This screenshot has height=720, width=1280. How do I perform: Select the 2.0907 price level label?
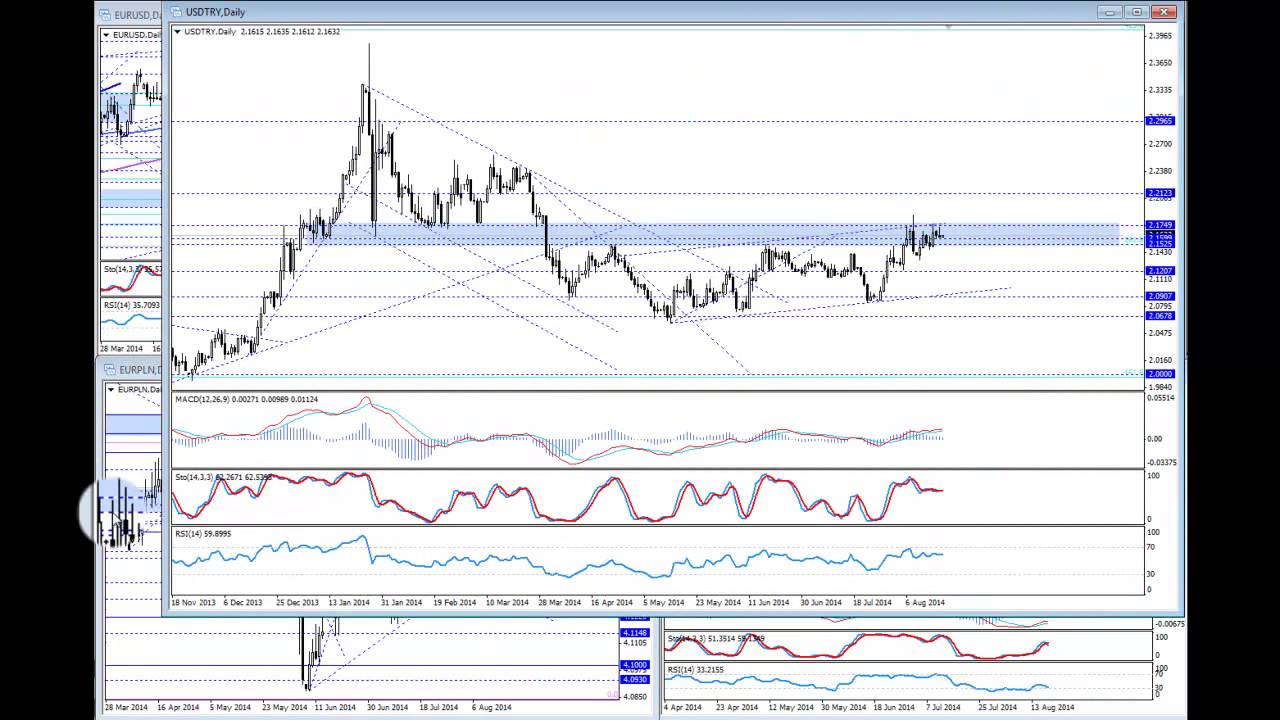click(1160, 296)
